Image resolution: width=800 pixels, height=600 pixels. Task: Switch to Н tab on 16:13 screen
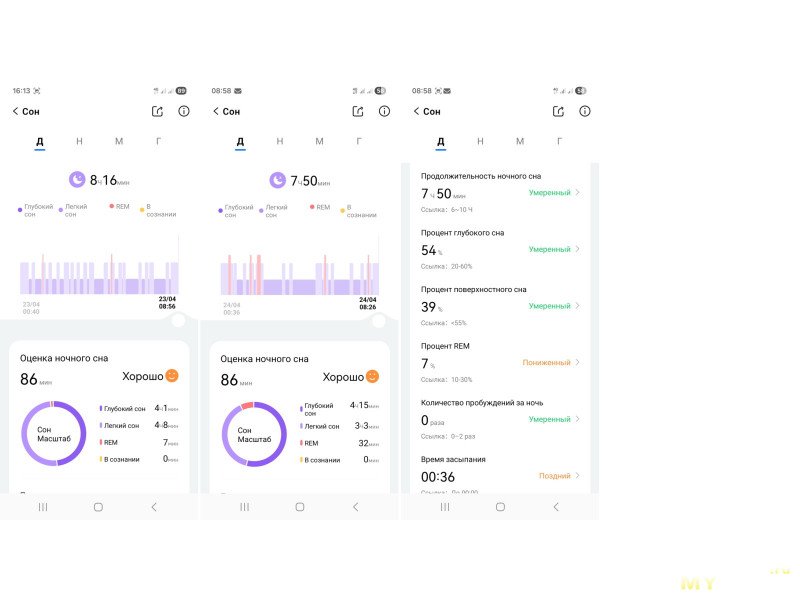[x=79, y=142]
